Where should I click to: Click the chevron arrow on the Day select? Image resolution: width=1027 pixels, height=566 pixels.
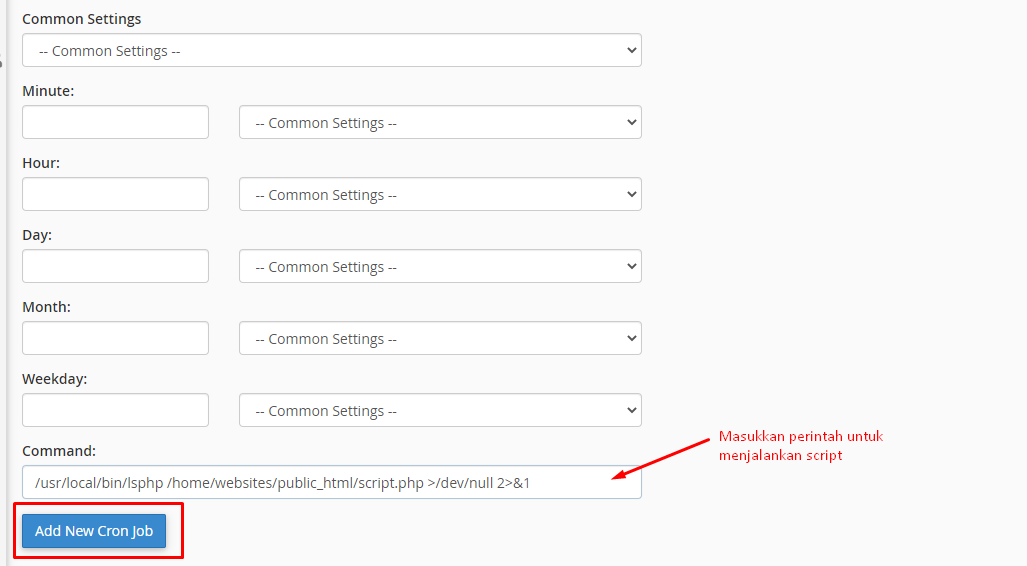pos(631,267)
